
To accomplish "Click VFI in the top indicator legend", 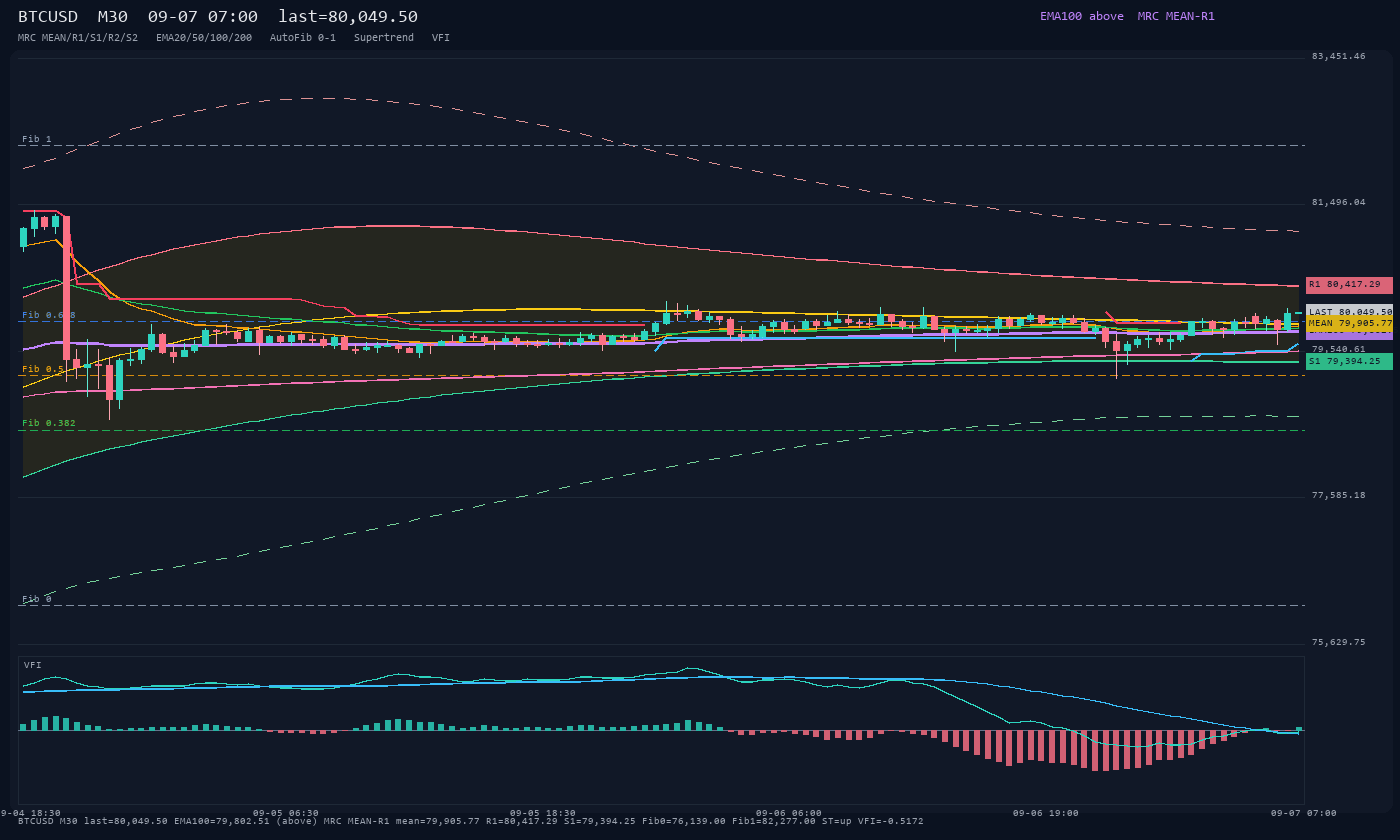I will click(441, 38).
